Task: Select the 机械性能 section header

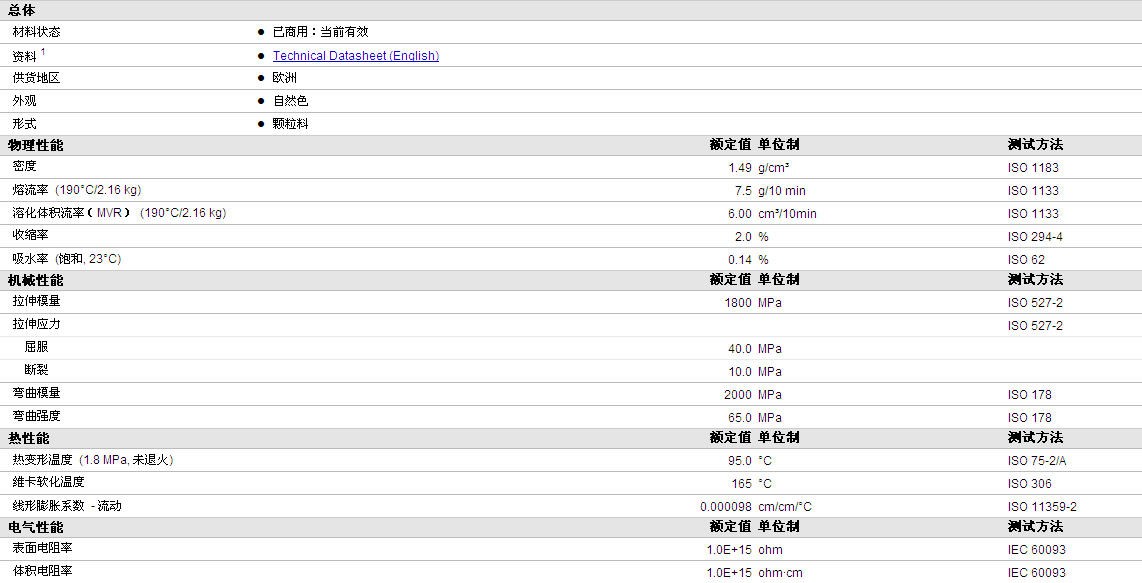Action: click(36, 280)
